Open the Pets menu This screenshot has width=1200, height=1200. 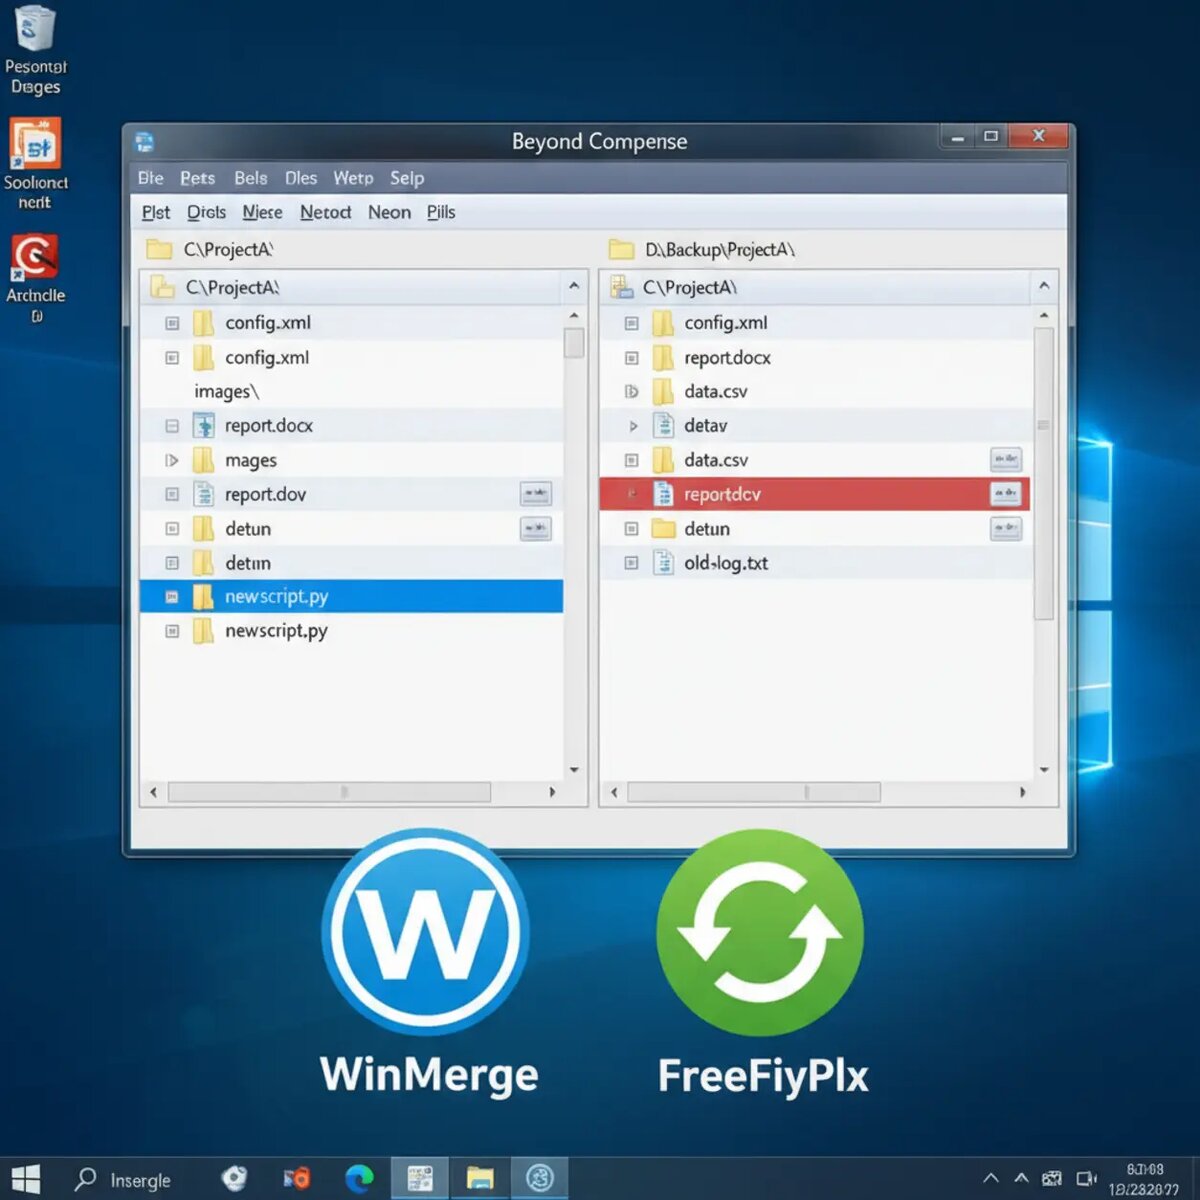coord(197,178)
